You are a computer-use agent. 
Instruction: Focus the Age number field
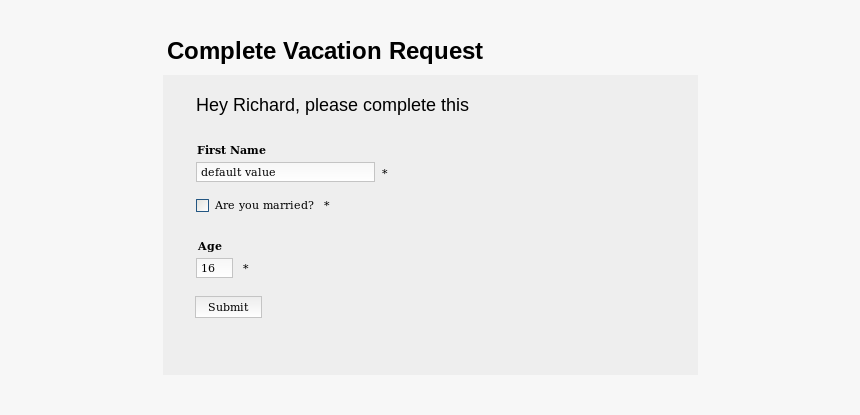pyautogui.click(x=214, y=268)
